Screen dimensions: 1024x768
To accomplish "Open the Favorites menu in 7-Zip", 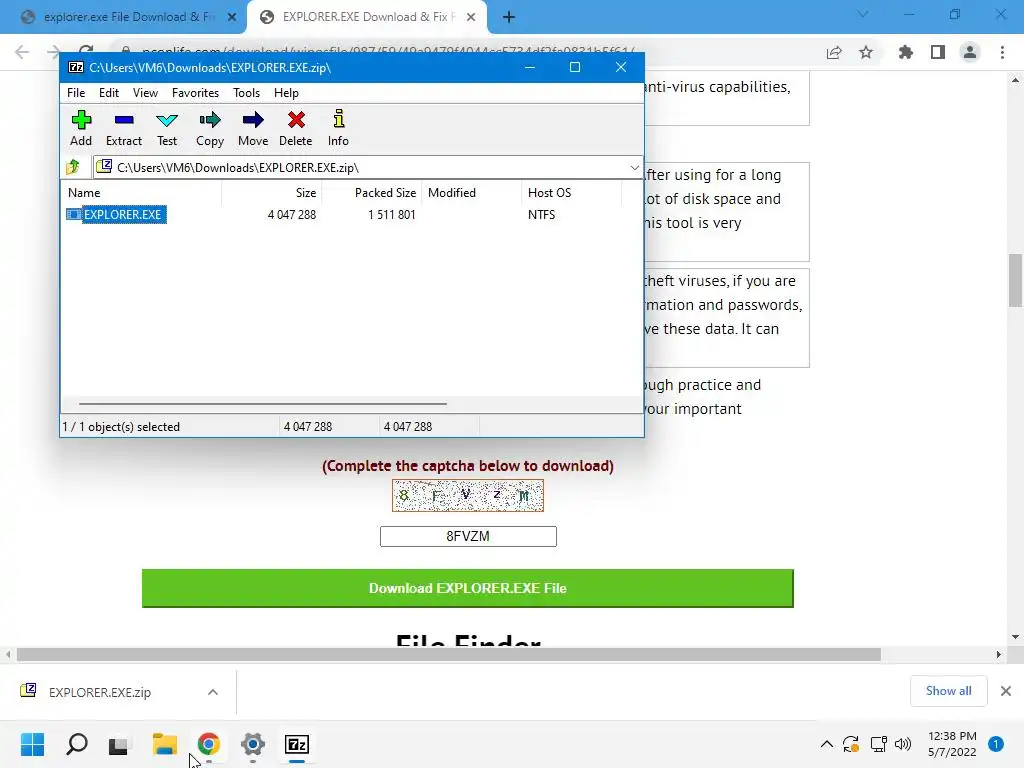I will (195, 93).
